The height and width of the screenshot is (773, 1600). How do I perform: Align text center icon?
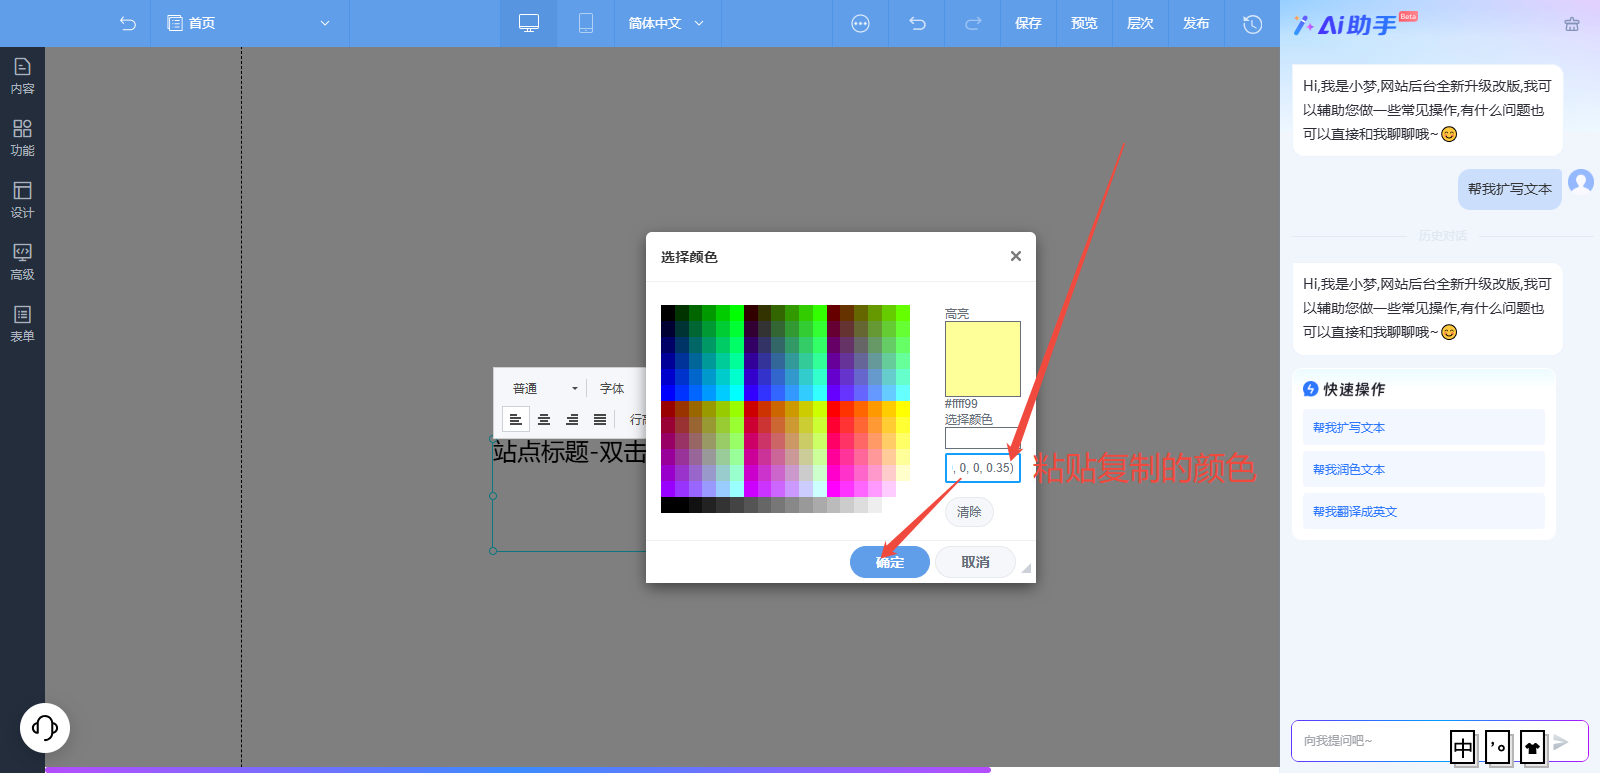click(x=544, y=419)
